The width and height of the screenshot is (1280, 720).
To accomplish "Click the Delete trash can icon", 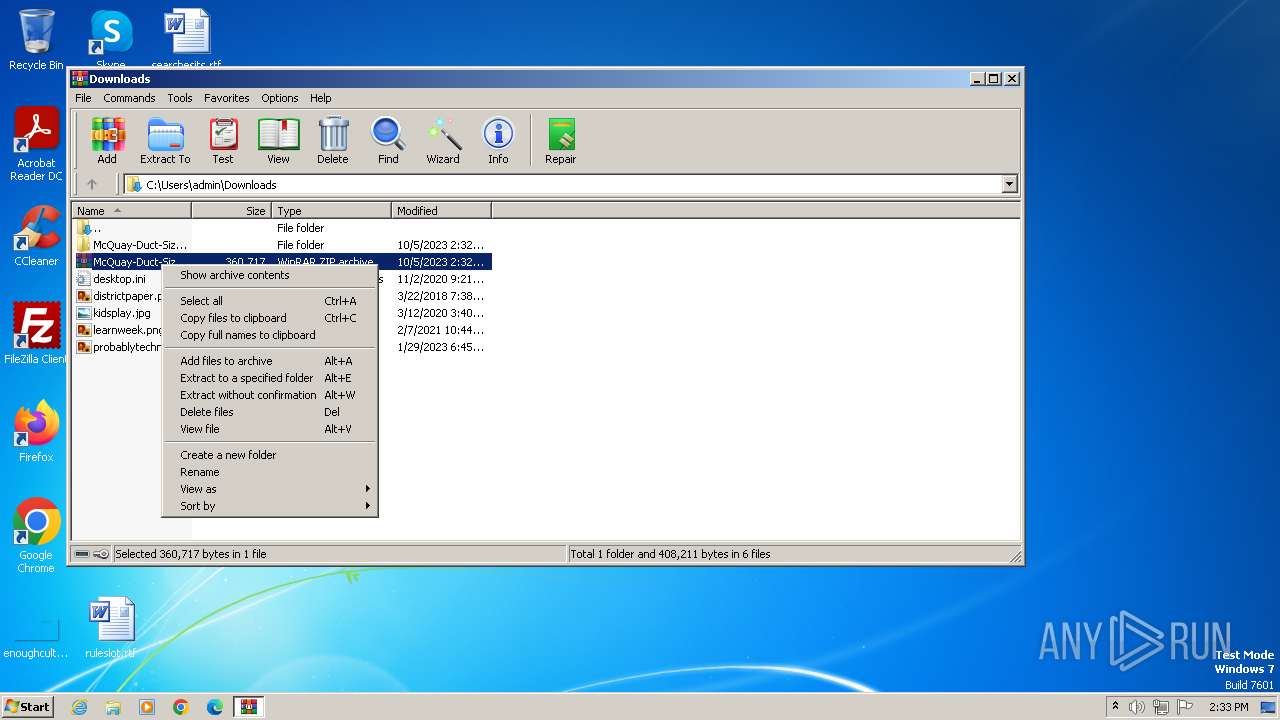I will click(x=333, y=141).
